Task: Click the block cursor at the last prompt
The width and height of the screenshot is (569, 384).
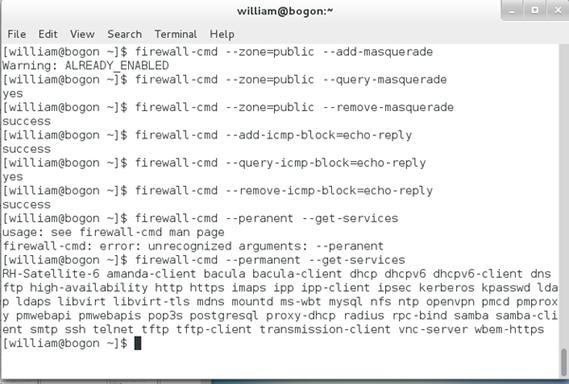Action: coord(138,343)
